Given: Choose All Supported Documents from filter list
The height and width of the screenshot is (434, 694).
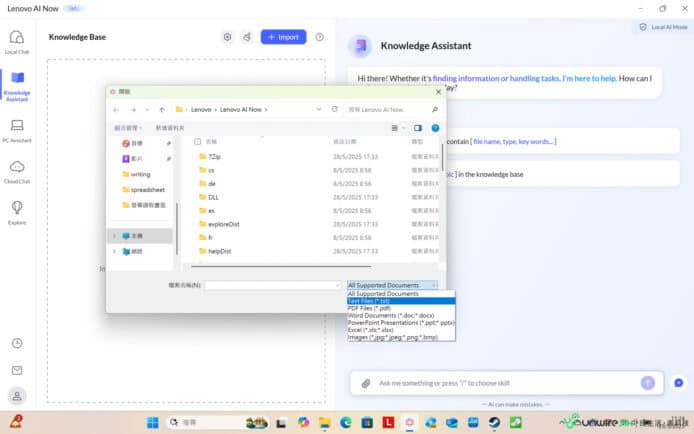Looking at the screenshot, I should pos(401,294).
